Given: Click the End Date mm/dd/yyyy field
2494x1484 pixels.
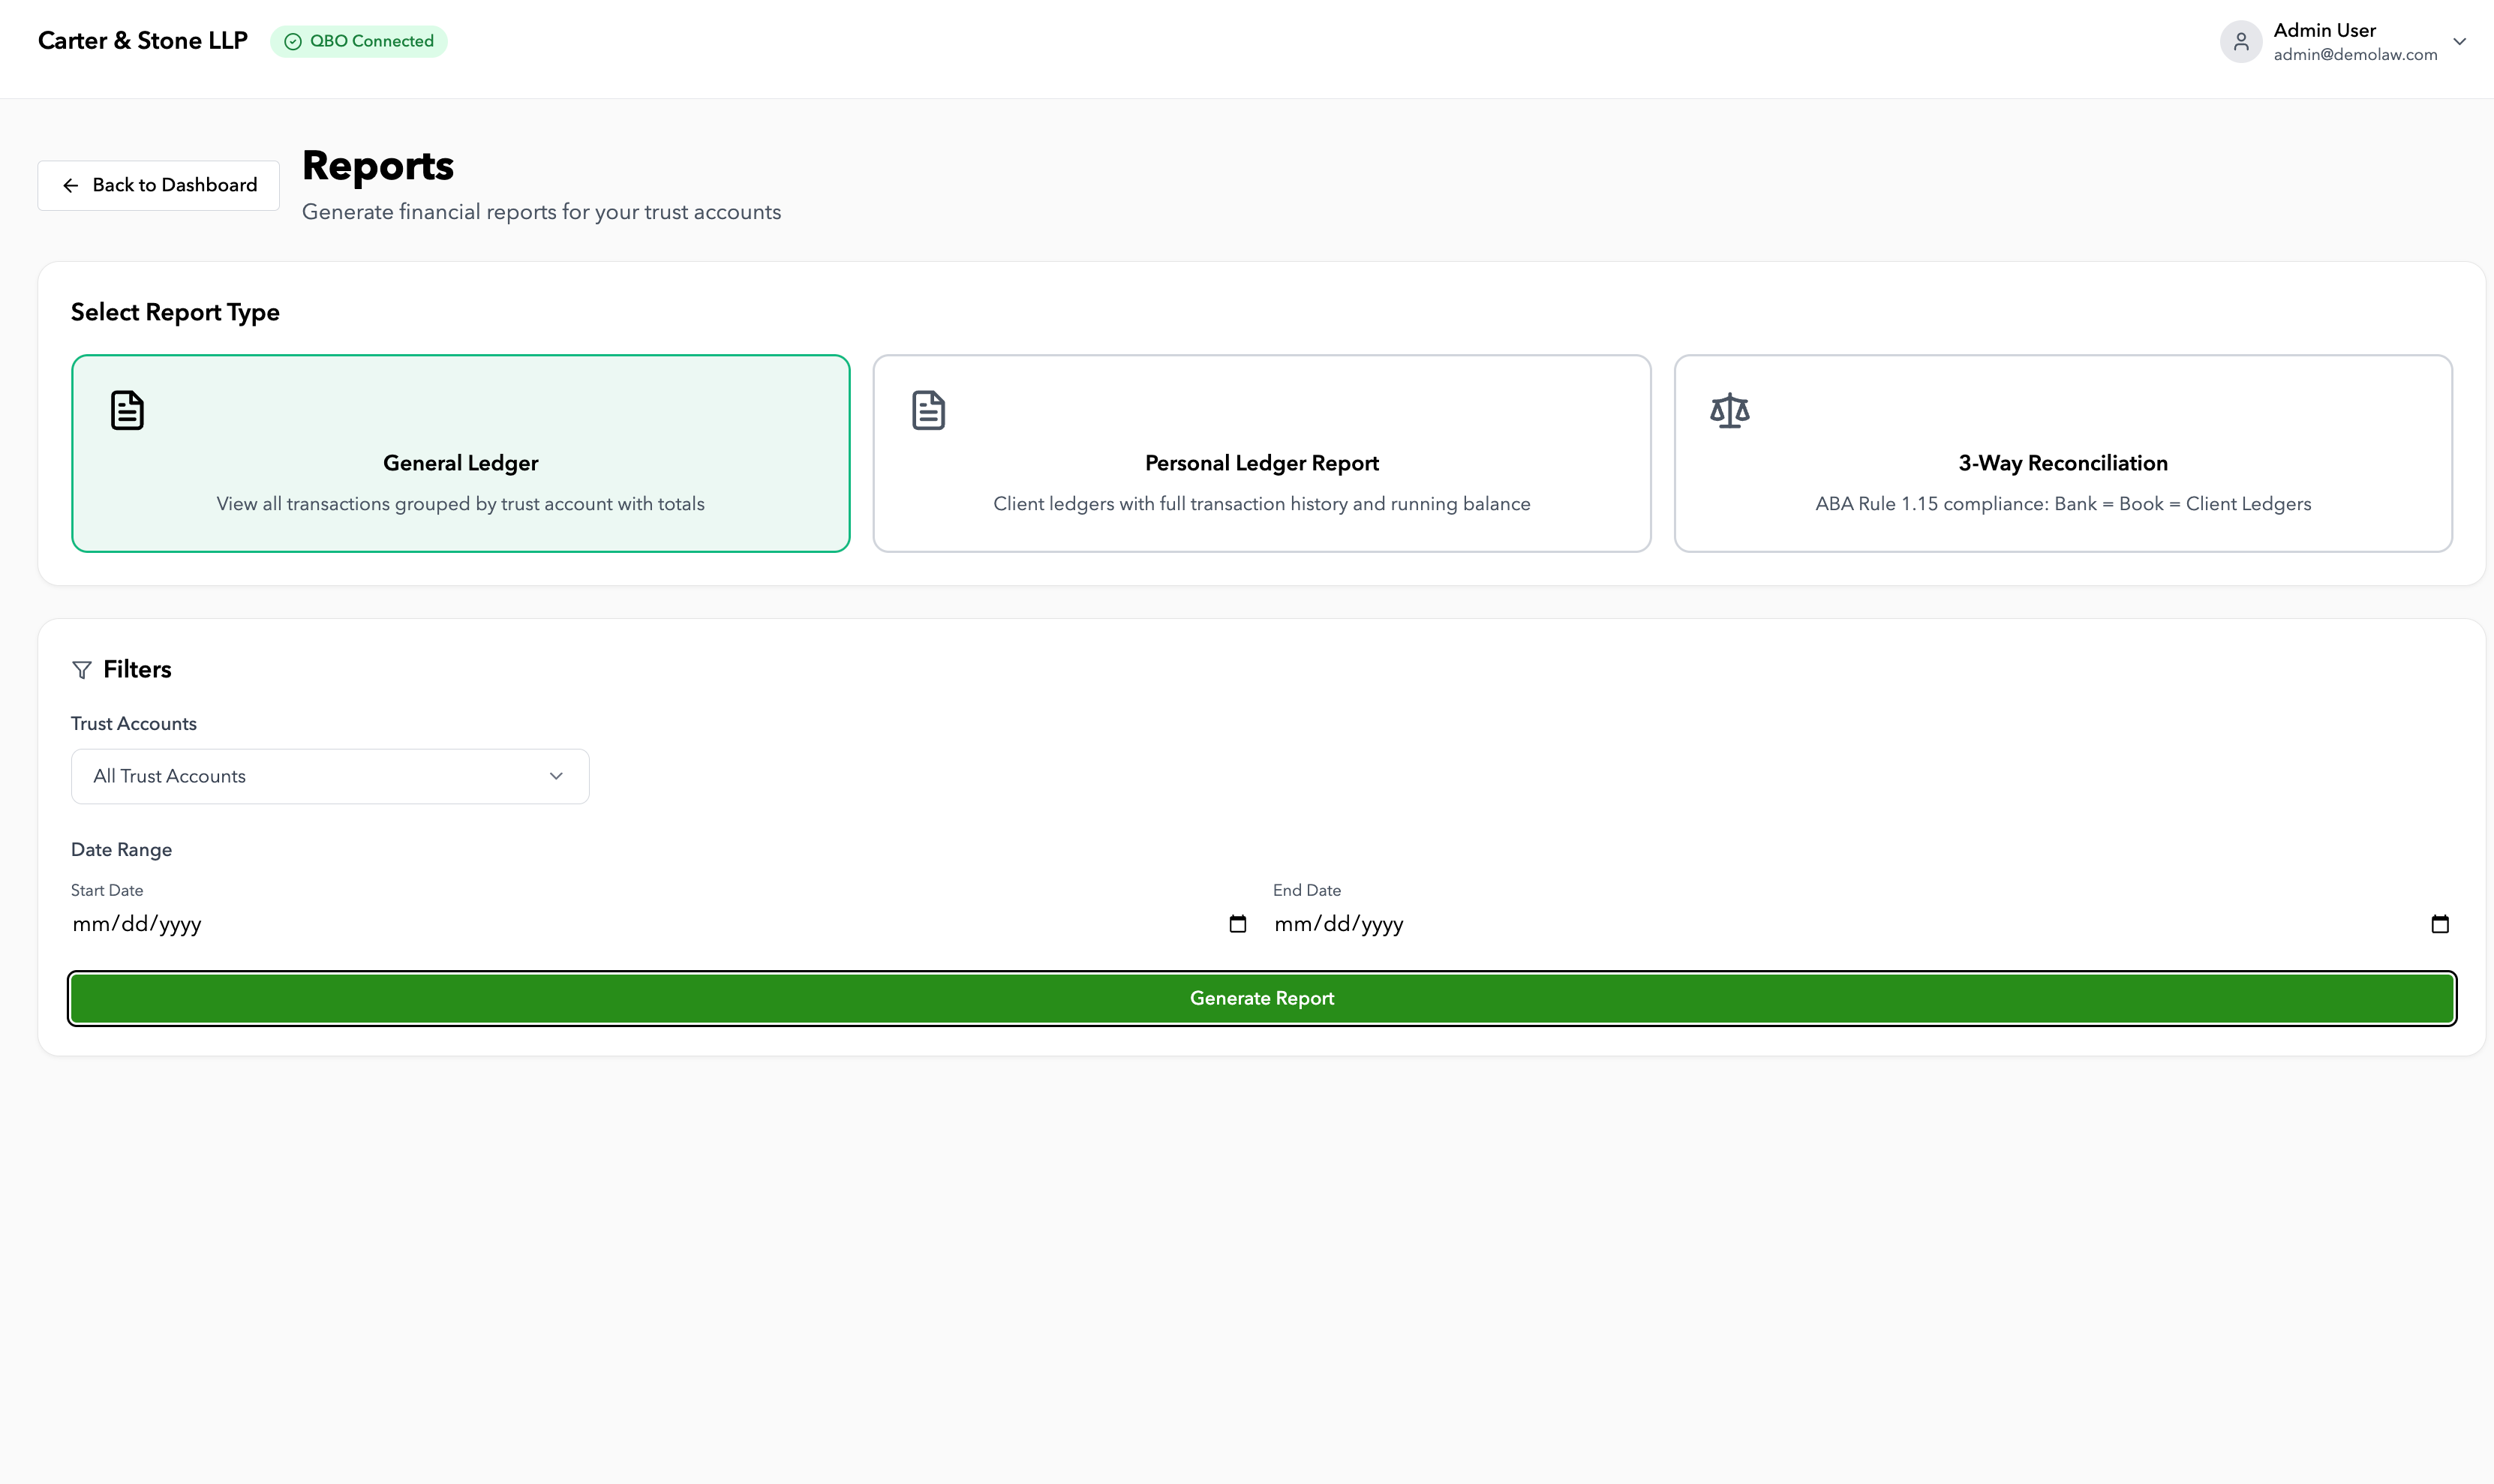Looking at the screenshot, I should tap(1862, 924).
